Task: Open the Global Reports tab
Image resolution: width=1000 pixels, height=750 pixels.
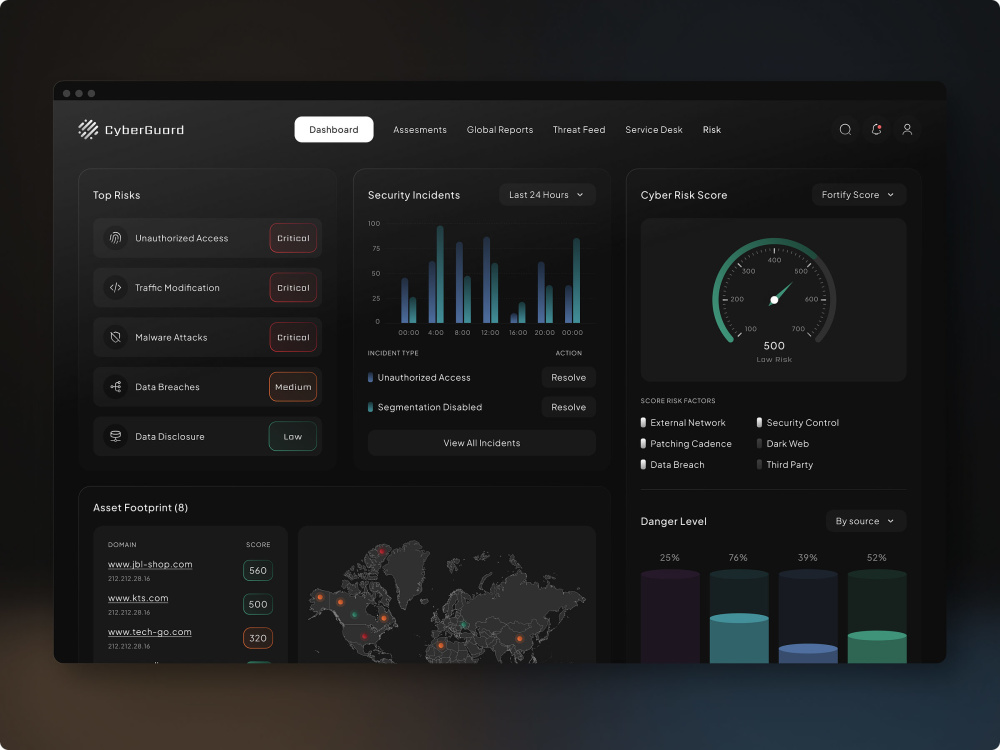Action: (x=499, y=129)
